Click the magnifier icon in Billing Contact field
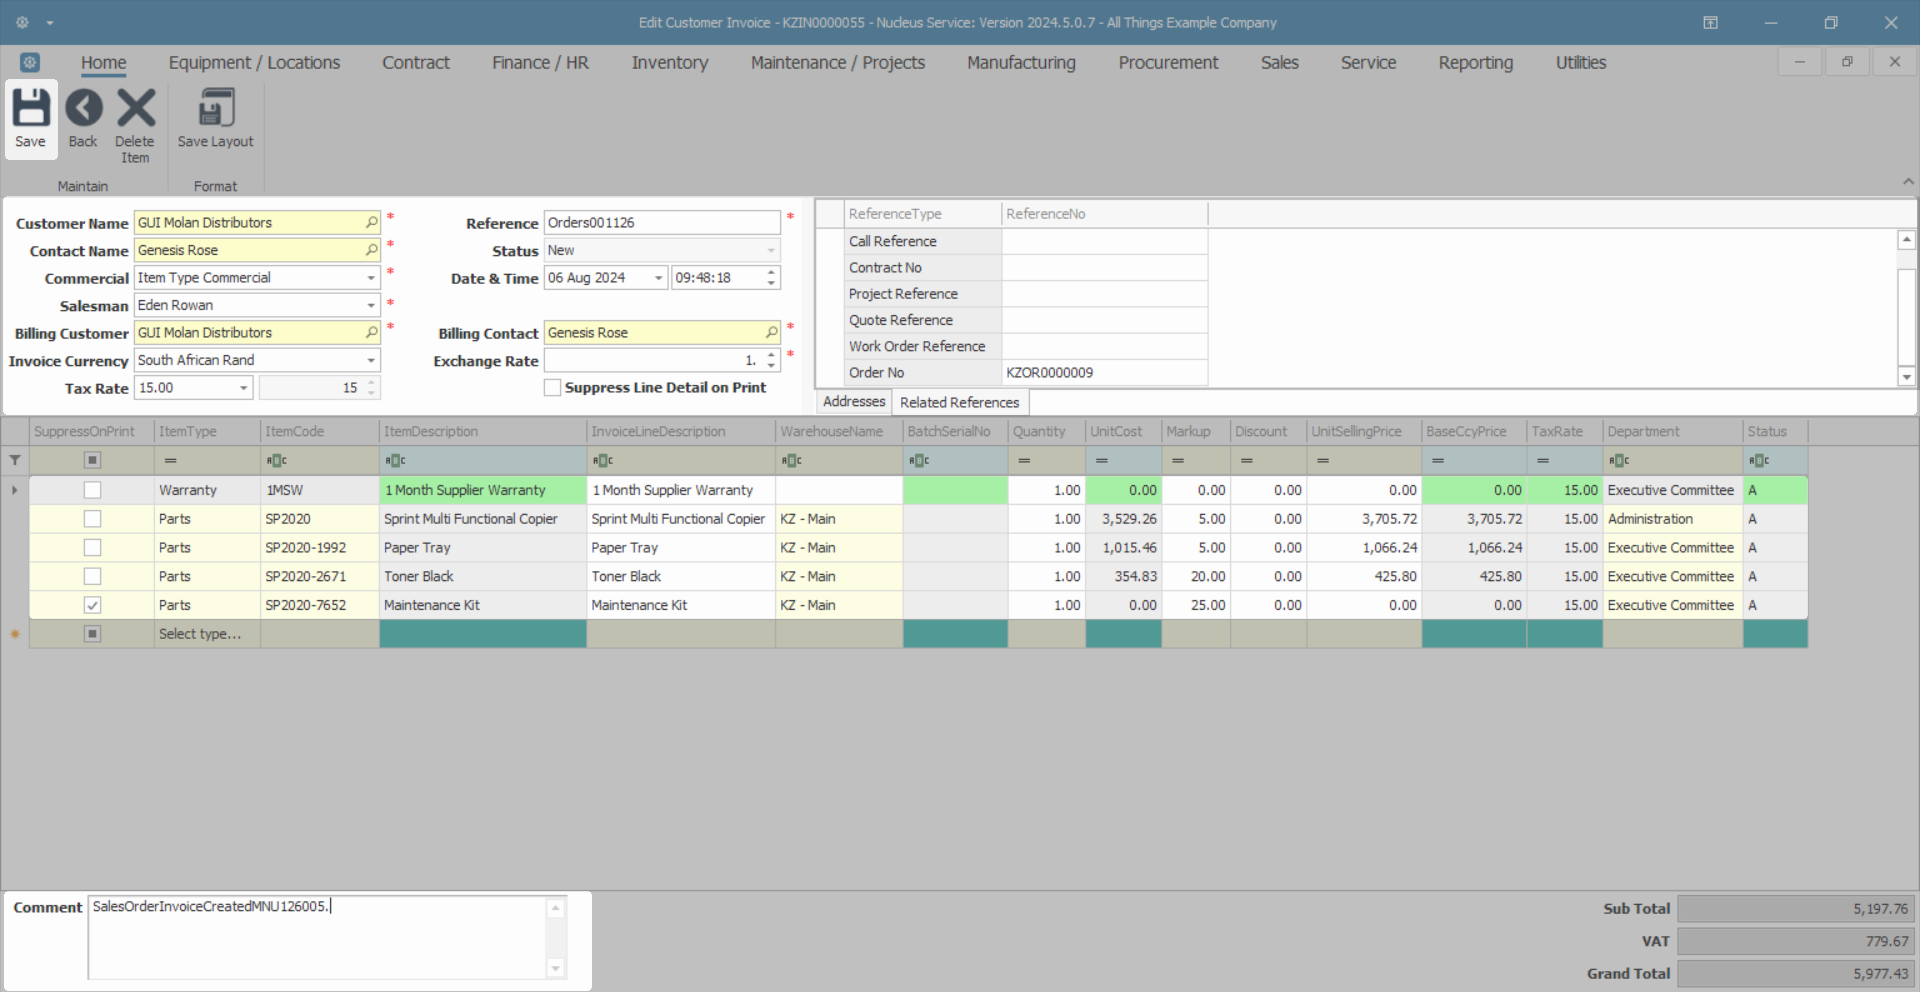 (771, 333)
